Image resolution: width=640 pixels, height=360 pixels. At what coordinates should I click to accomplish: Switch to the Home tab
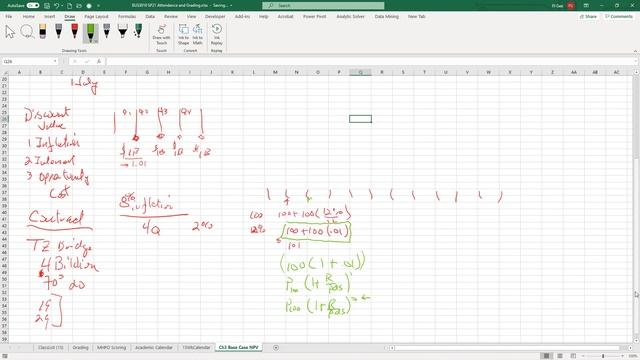(29, 16)
